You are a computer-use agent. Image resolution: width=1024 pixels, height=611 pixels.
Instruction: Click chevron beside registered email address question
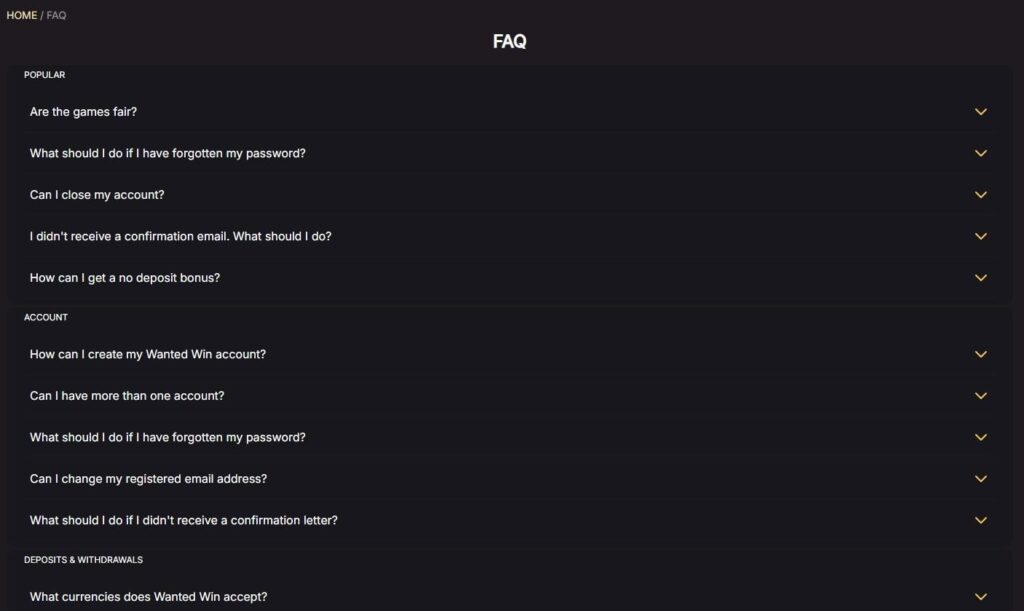(x=980, y=479)
